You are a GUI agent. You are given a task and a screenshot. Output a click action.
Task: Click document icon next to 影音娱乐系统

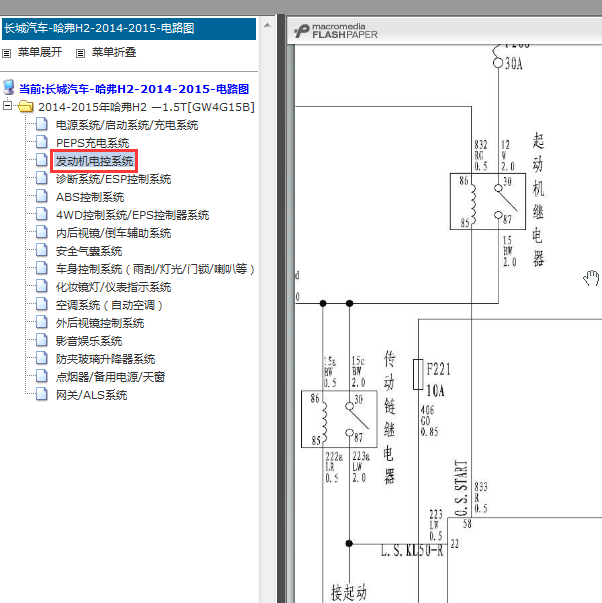pos(42,340)
